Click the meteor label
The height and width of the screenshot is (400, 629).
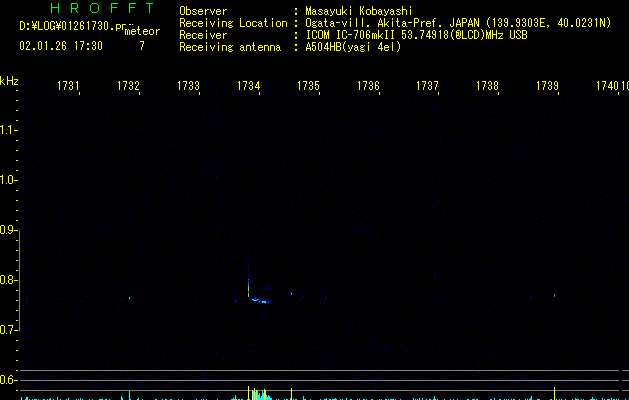click(x=142, y=31)
